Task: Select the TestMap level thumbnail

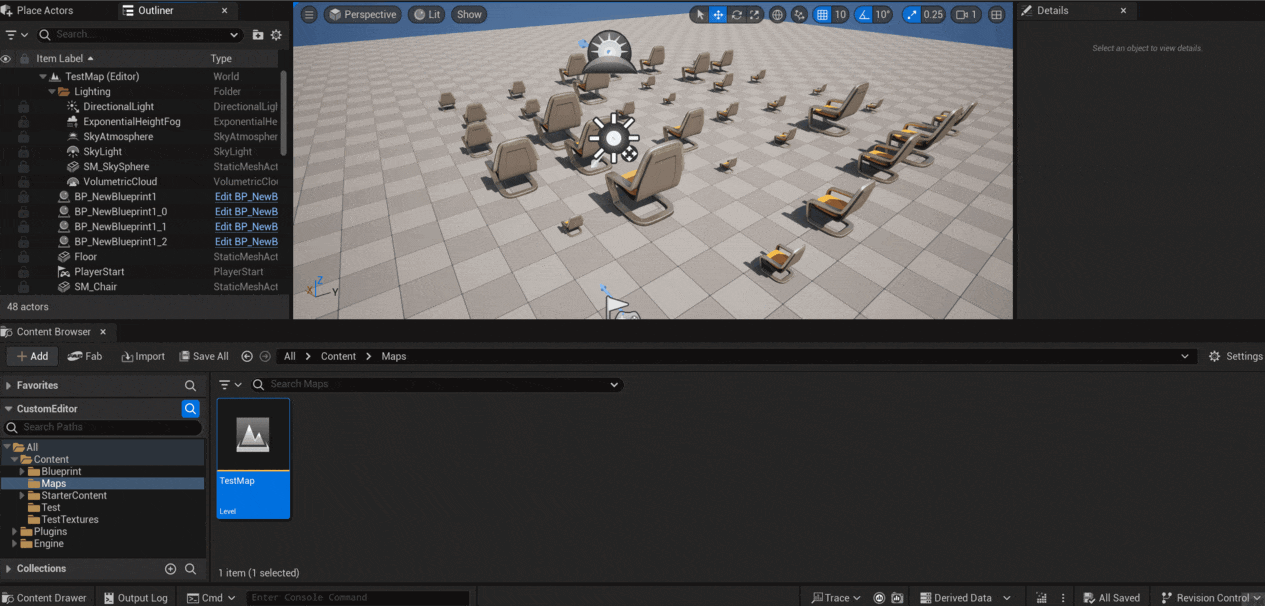Action: [x=253, y=435]
